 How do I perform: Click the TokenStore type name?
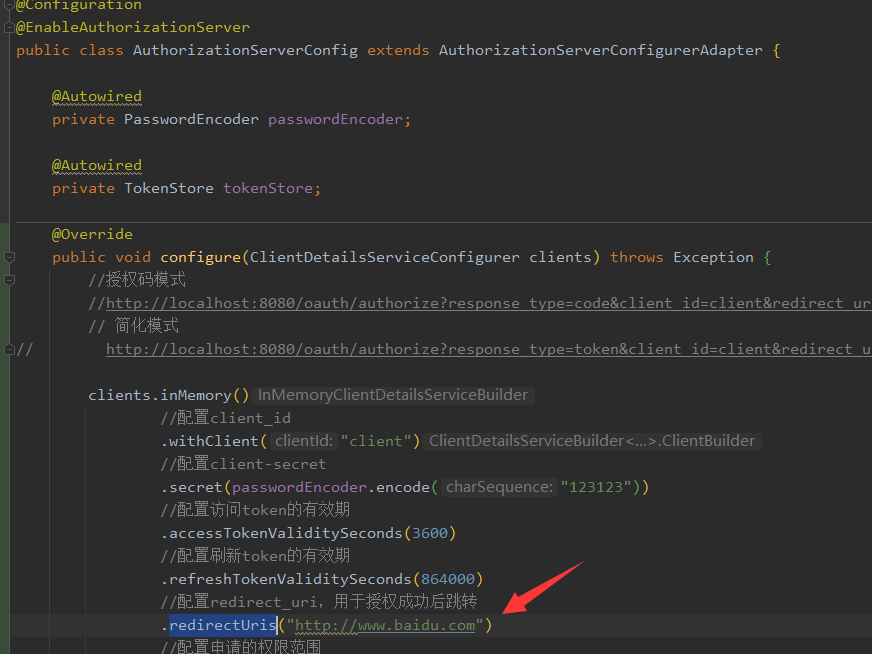point(169,189)
